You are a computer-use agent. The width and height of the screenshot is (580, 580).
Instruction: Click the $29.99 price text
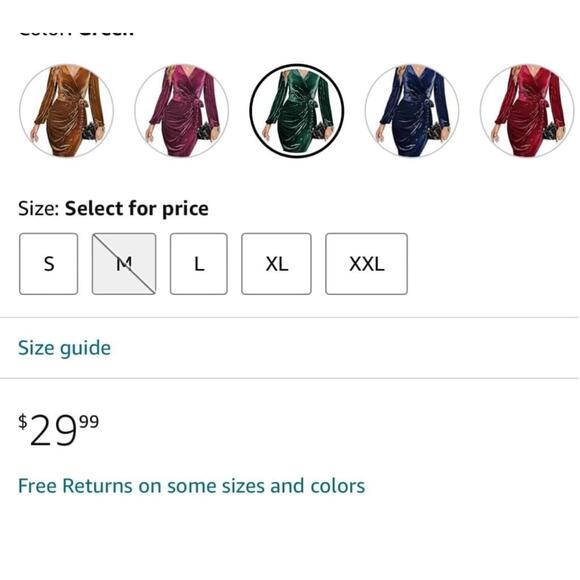tap(58, 429)
